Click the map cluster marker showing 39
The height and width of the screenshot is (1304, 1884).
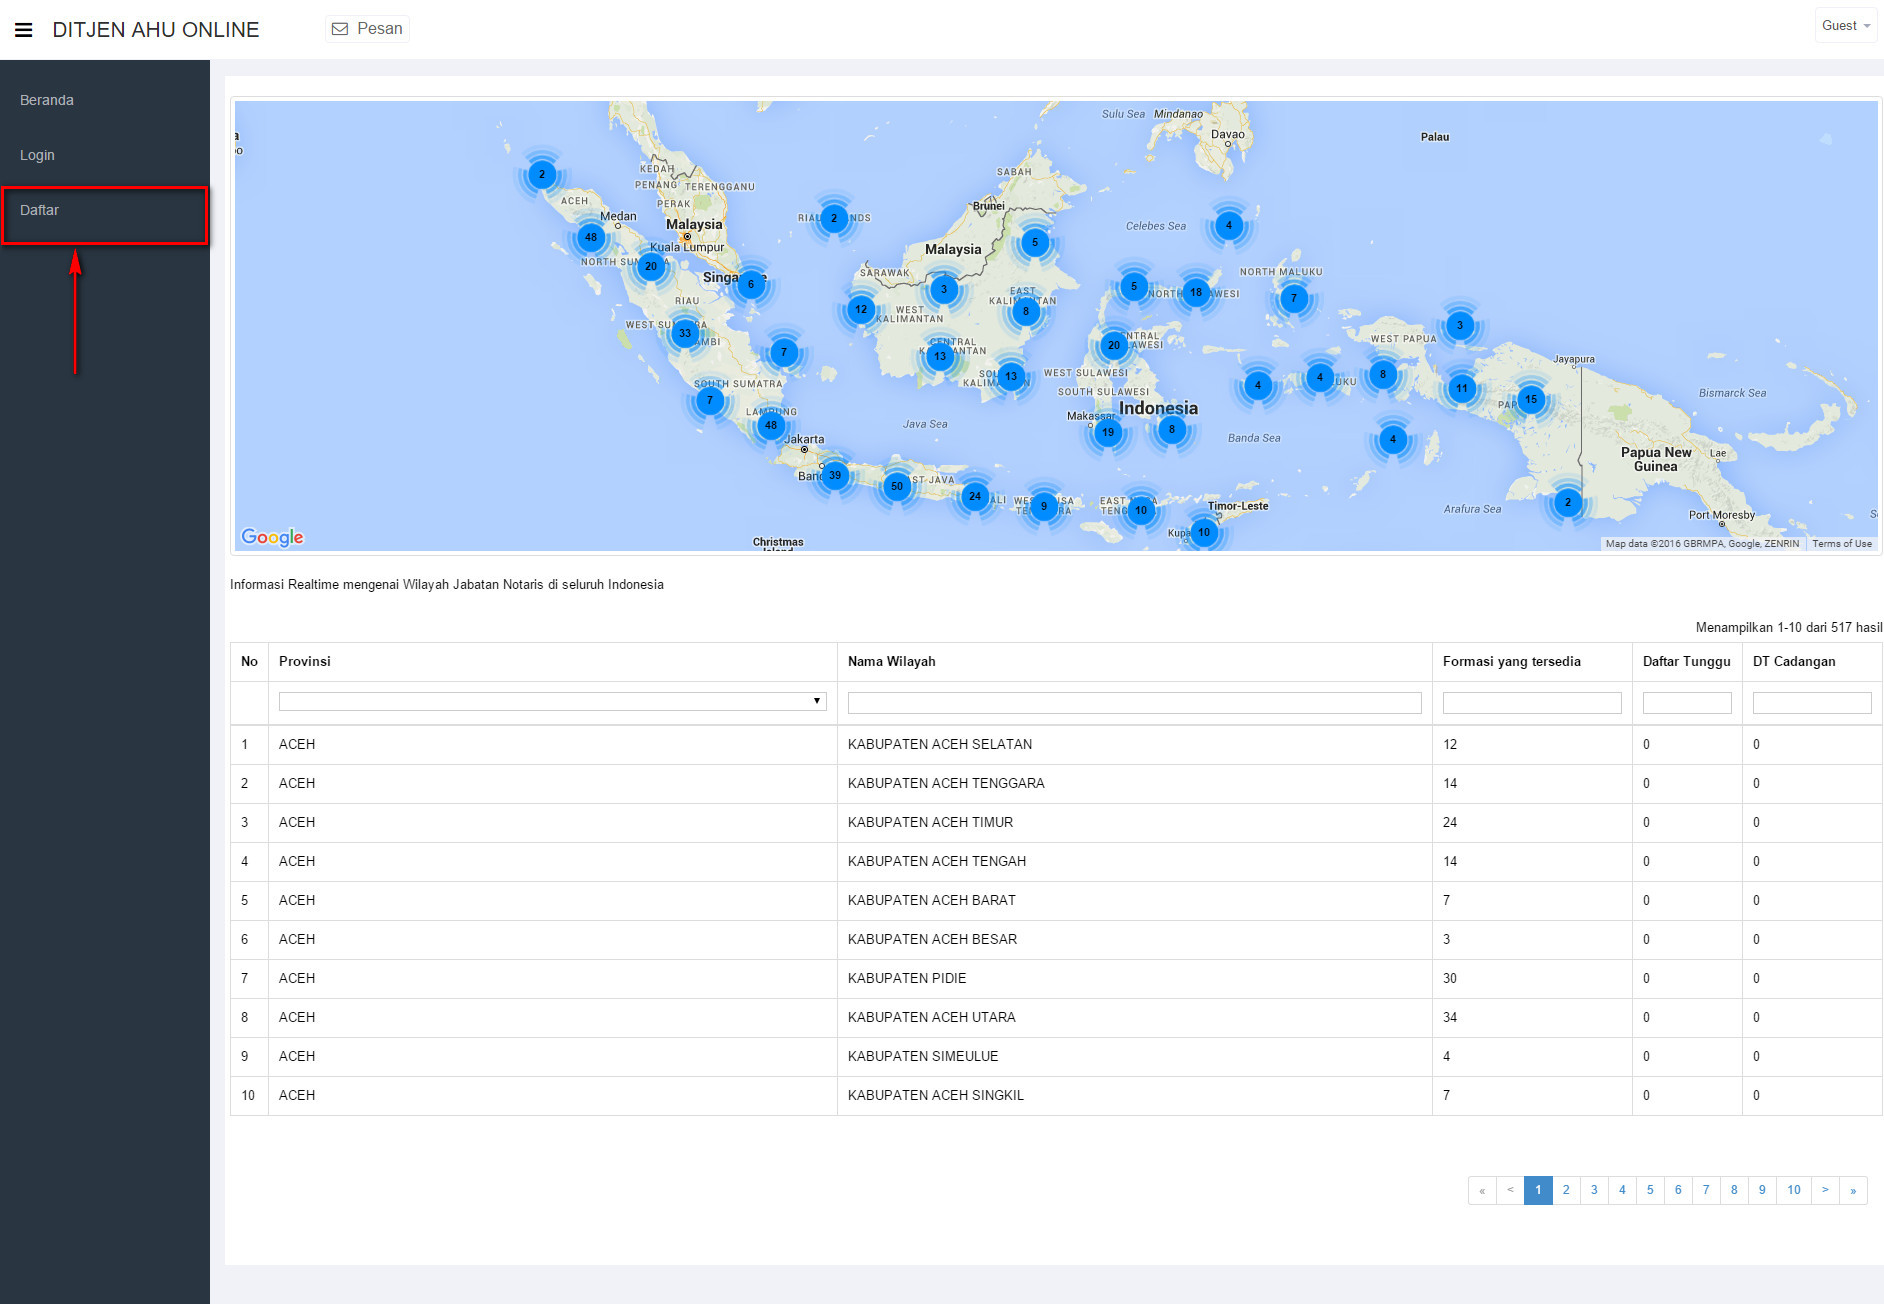pyautogui.click(x=834, y=475)
